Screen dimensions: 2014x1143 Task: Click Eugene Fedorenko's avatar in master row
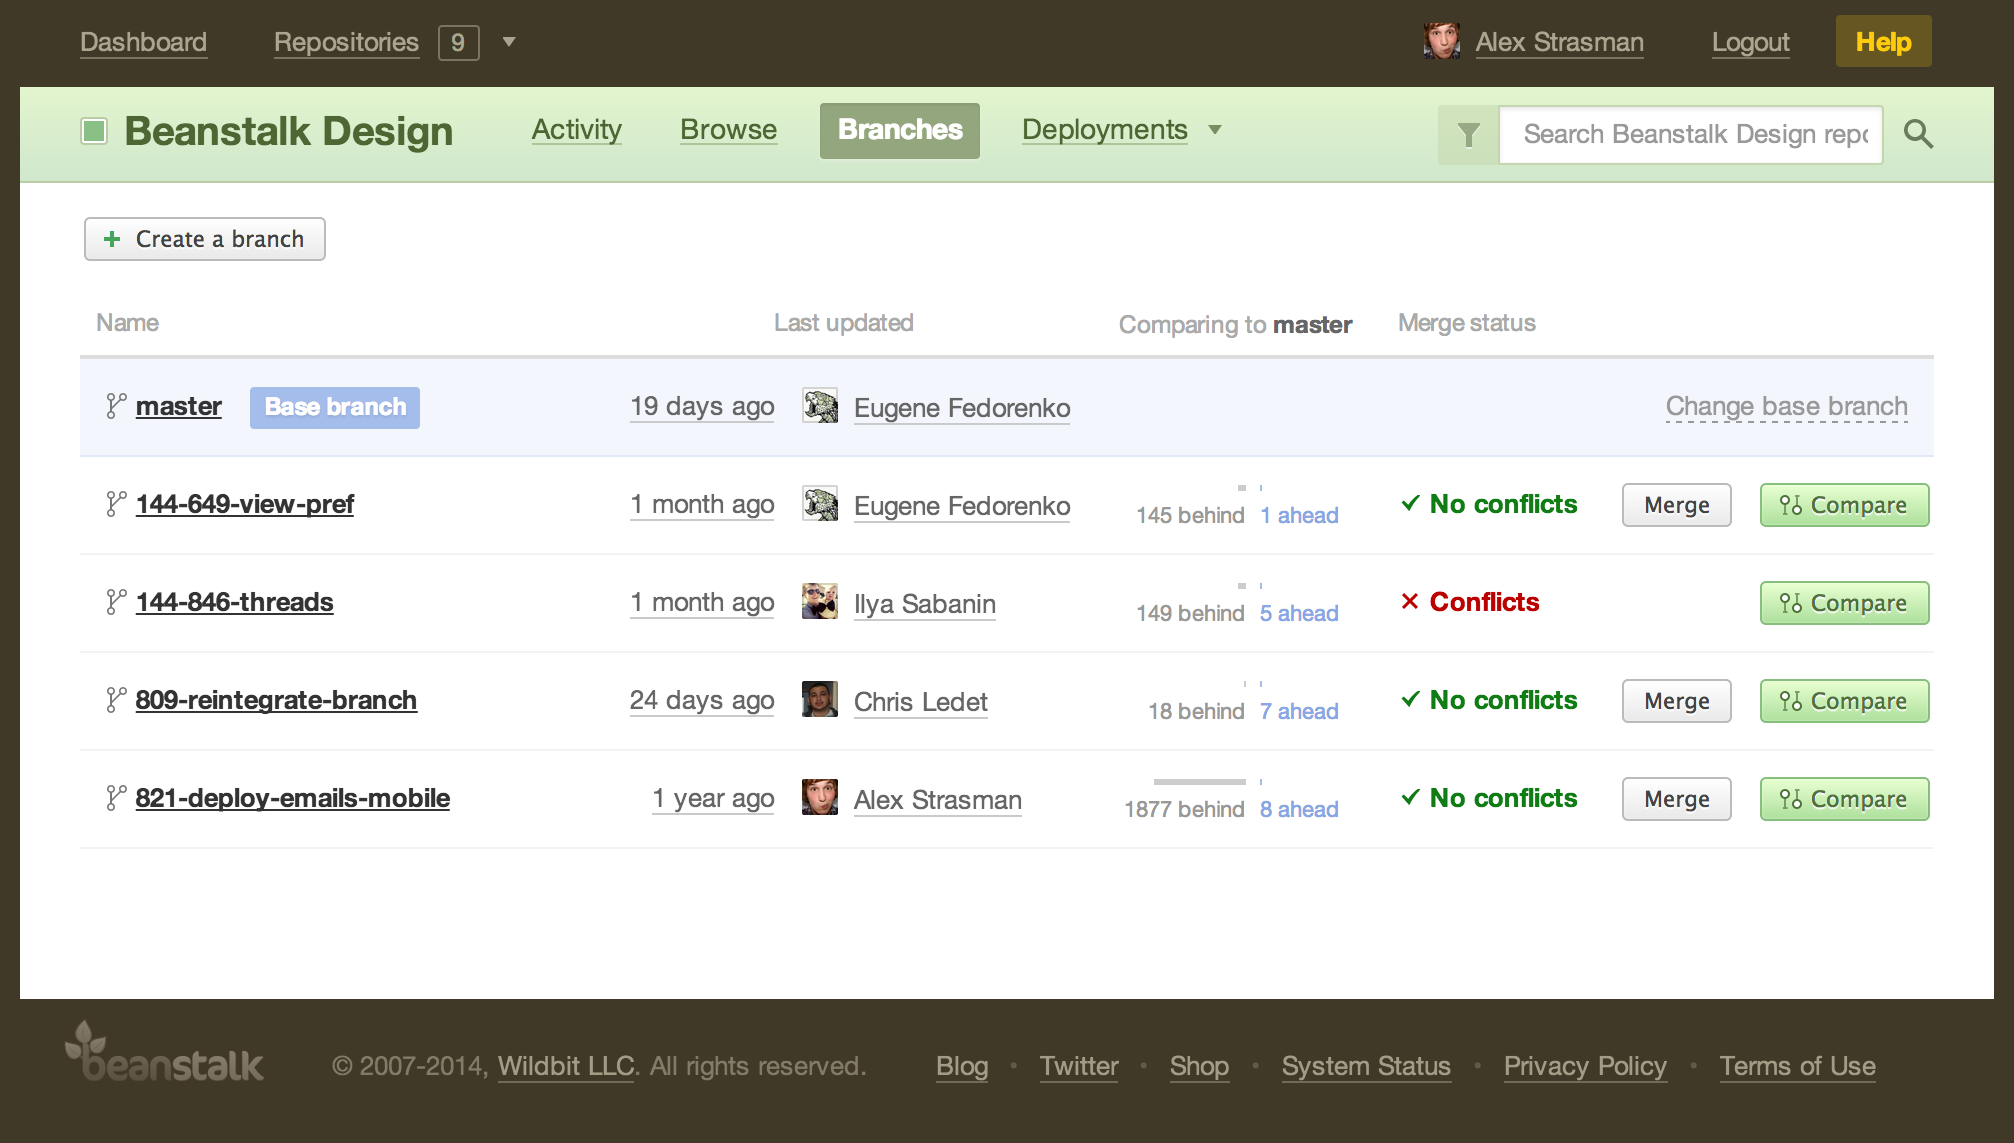(820, 406)
